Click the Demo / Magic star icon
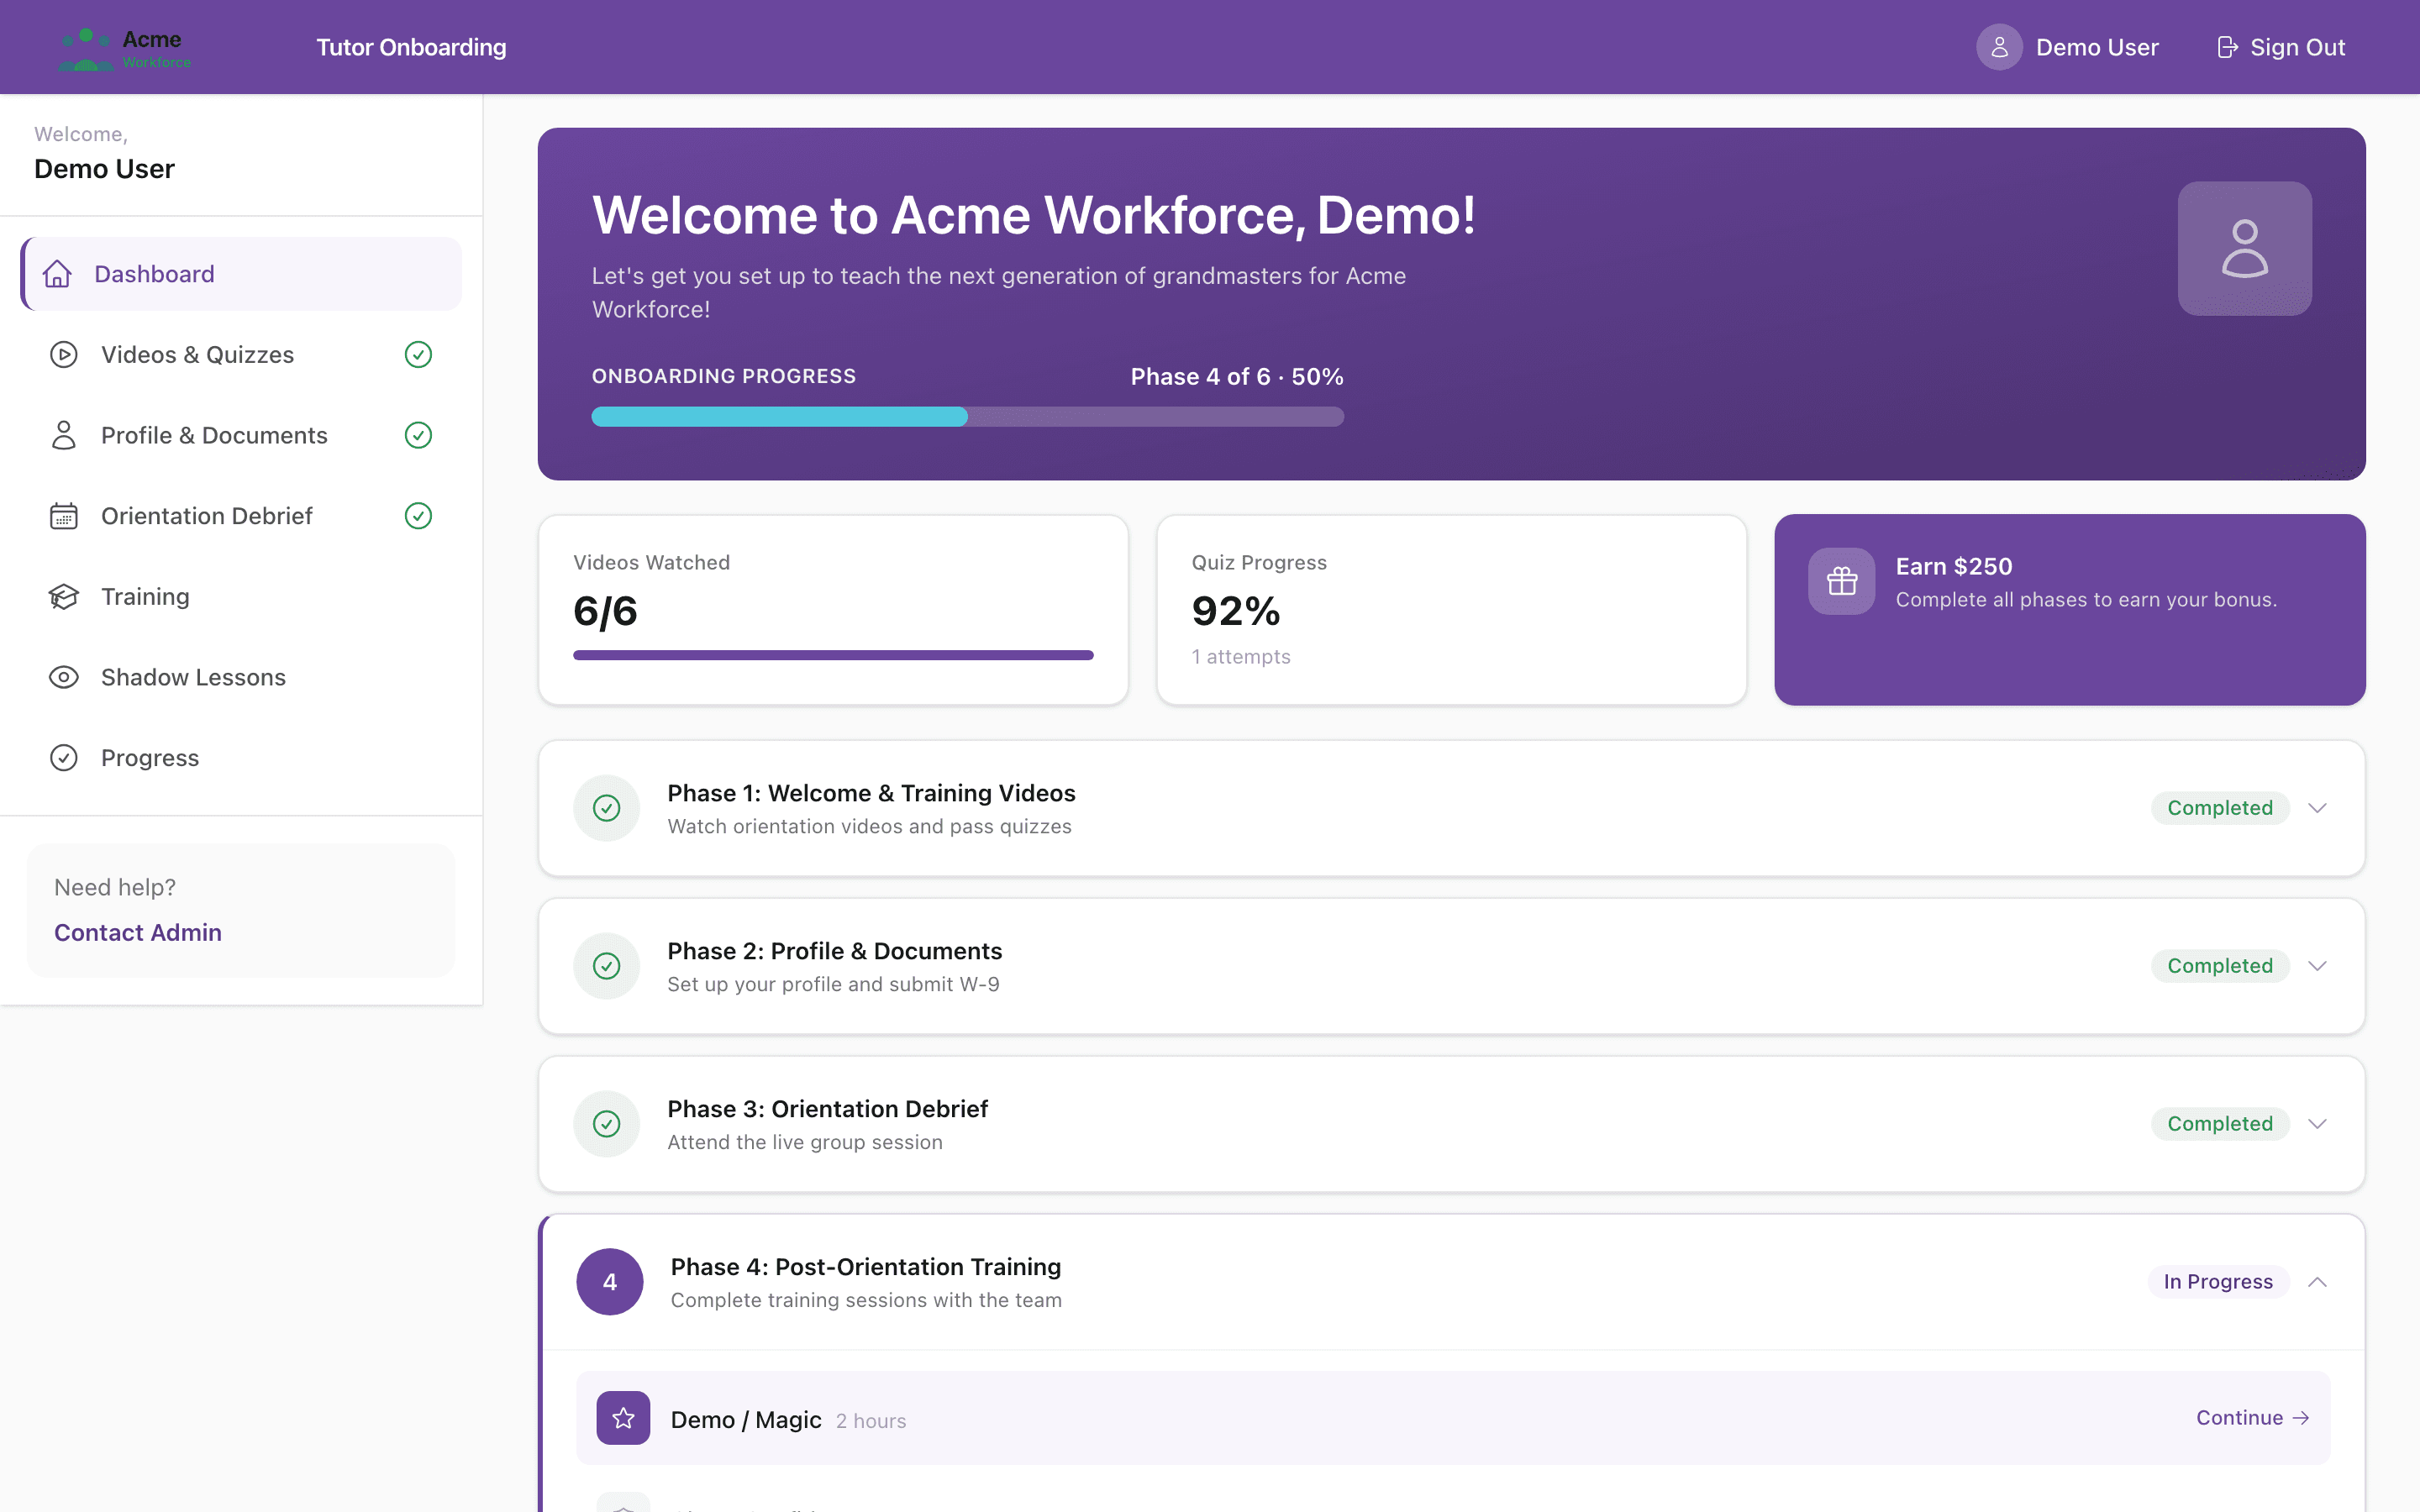 (623, 1418)
